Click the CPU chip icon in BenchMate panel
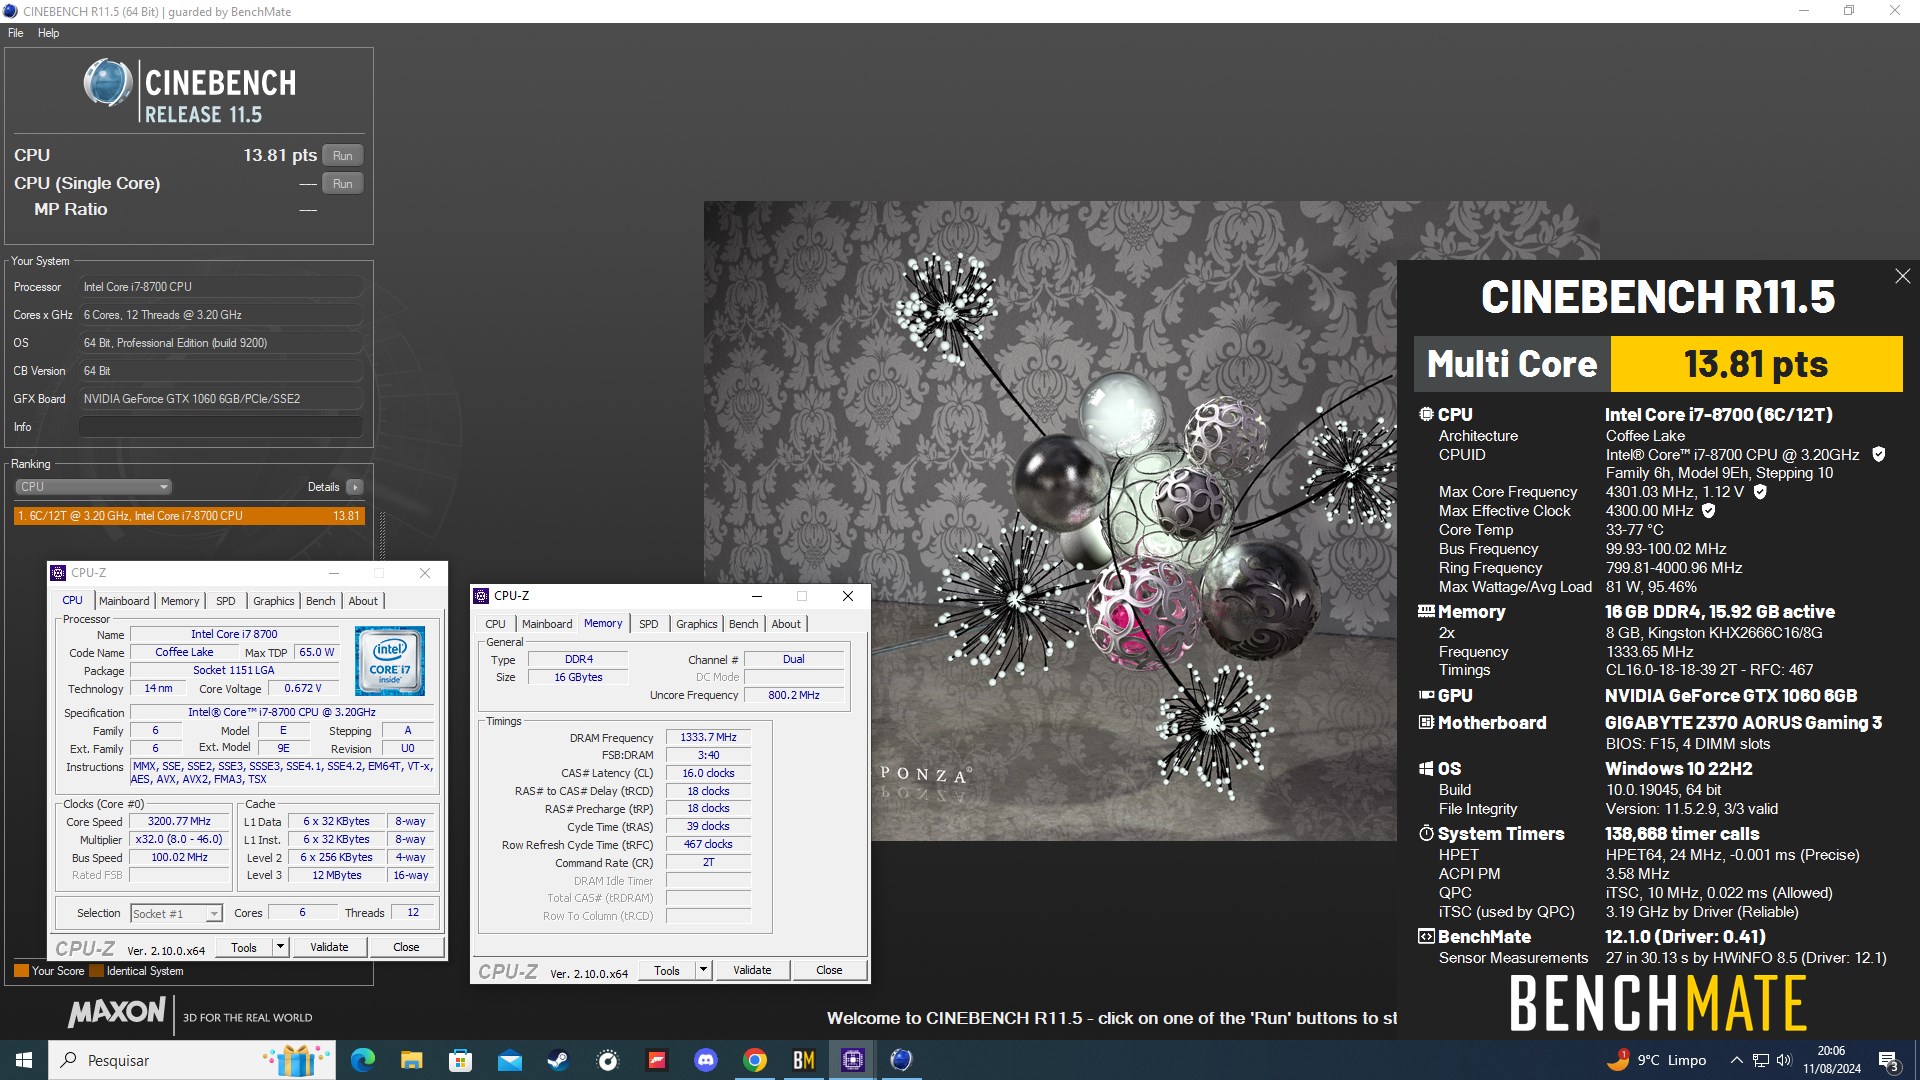The width and height of the screenshot is (1920, 1080). 1426,414
